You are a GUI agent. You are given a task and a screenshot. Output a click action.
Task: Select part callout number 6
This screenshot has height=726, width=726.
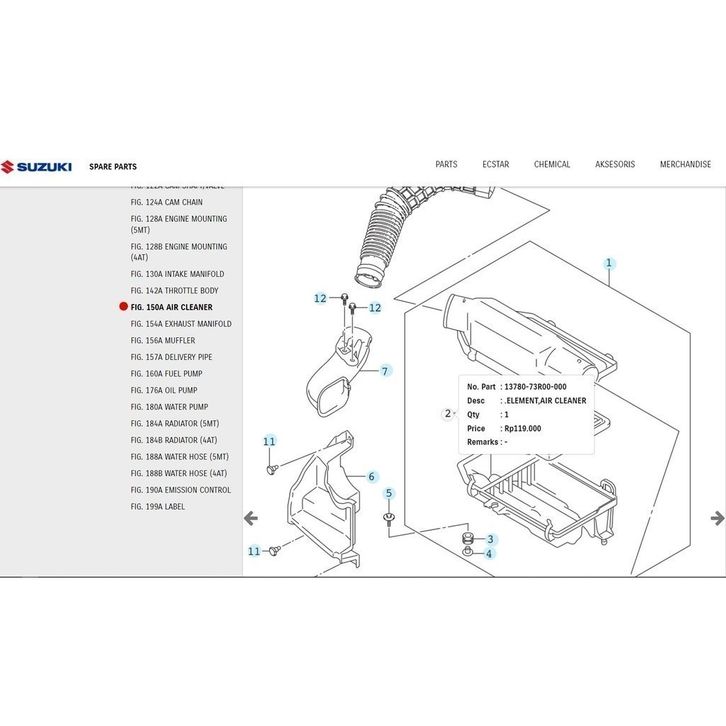tap(371, 477)
